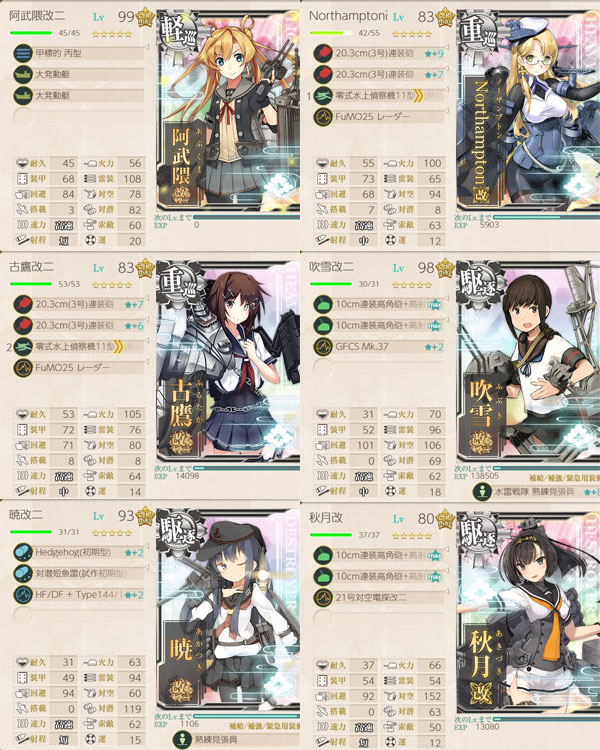The height and width of the screenshot is (750, 600).
Task: Open 阿武隈改二's empty fourth equipment slot
Action: point(22,116)
